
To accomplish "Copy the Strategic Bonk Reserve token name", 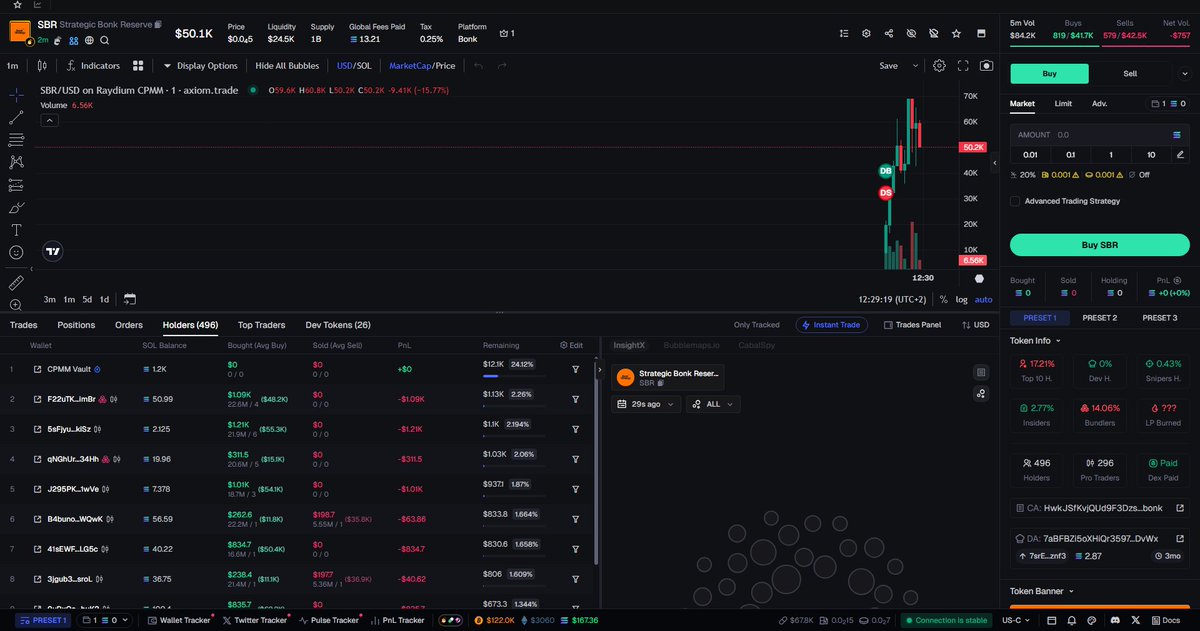I will [158, 23].
